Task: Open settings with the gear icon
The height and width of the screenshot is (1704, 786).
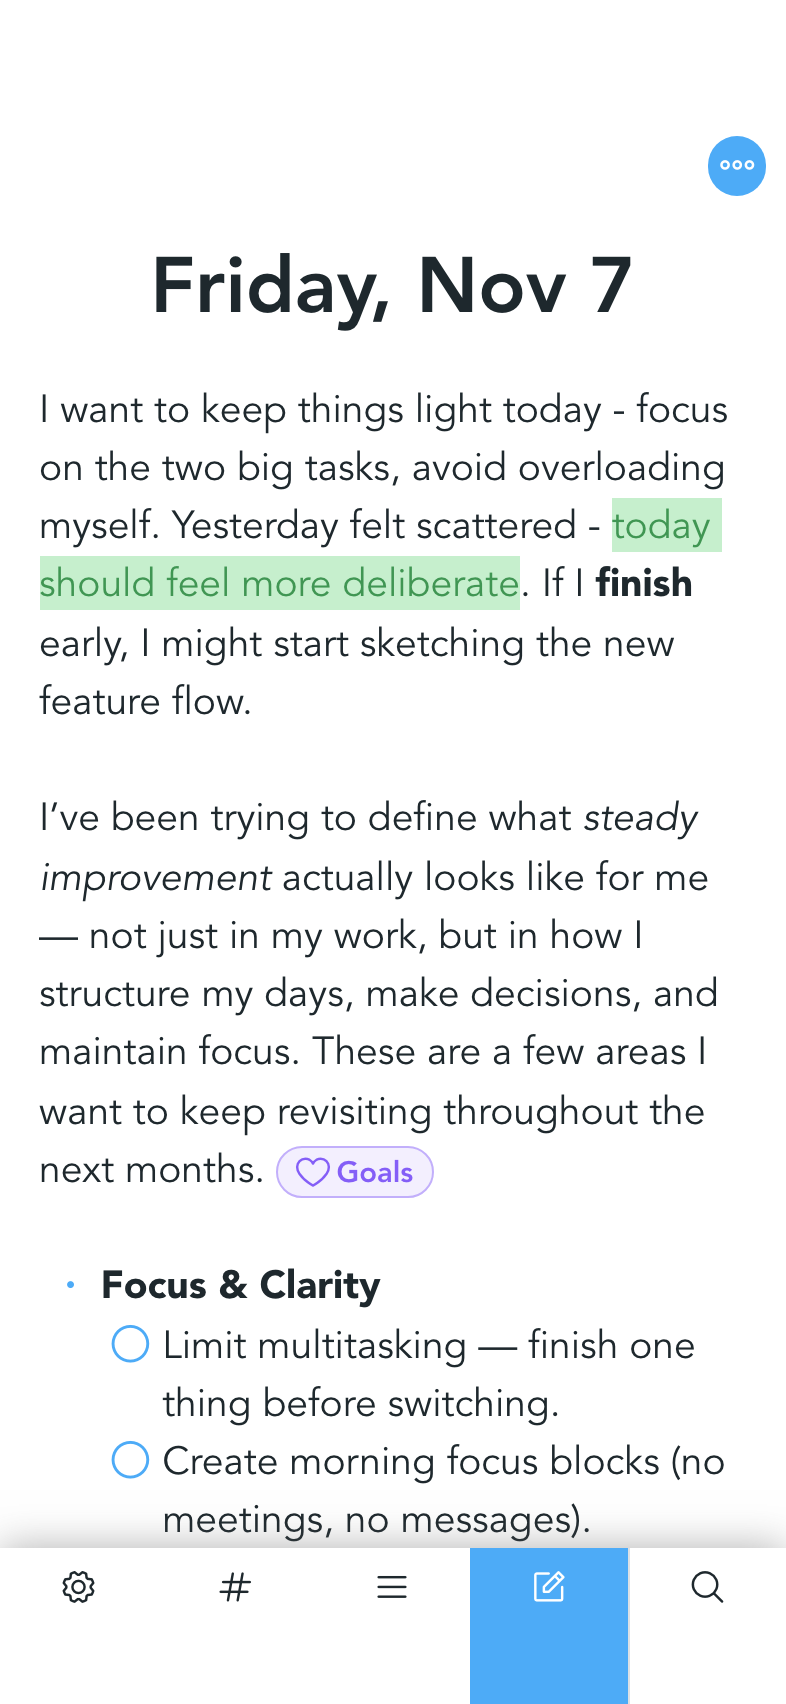Action: [78, 1586]
